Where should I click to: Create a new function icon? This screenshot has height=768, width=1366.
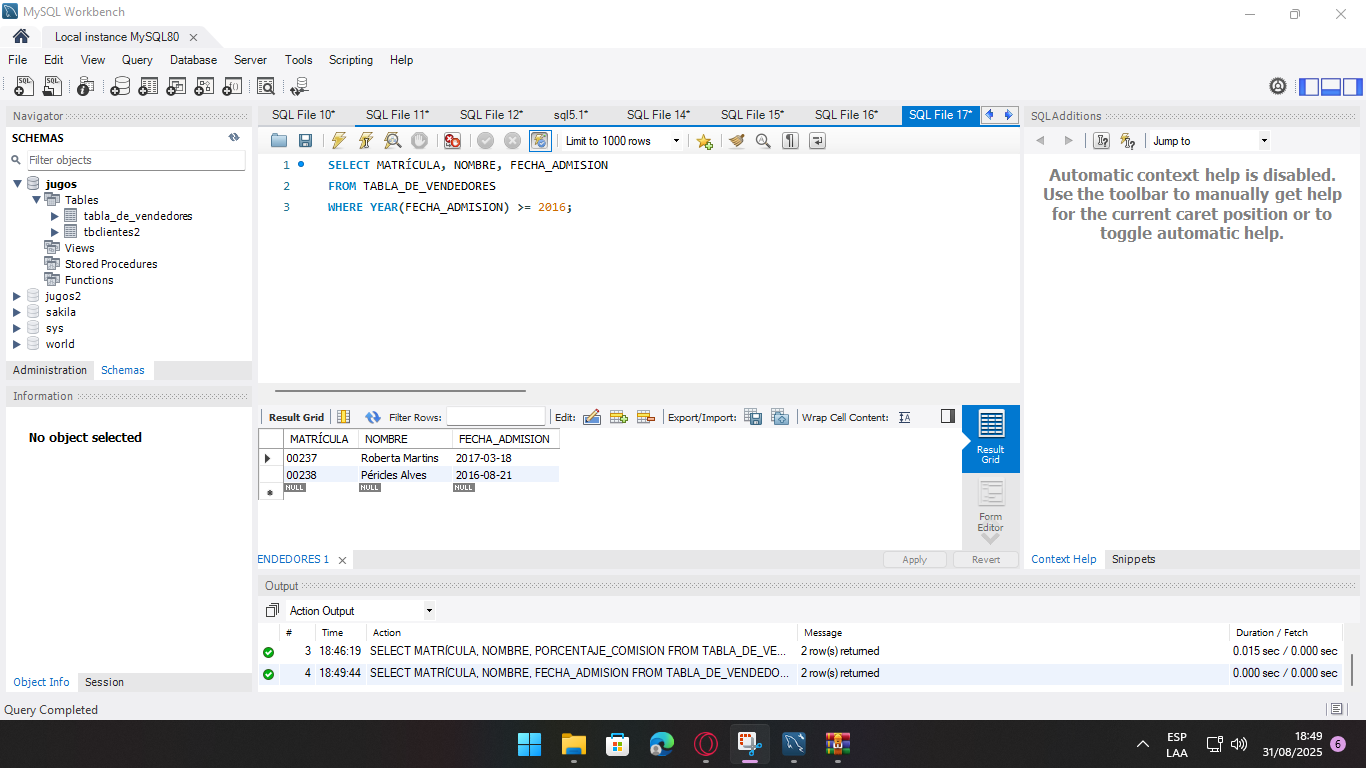(x=232, y=87)
